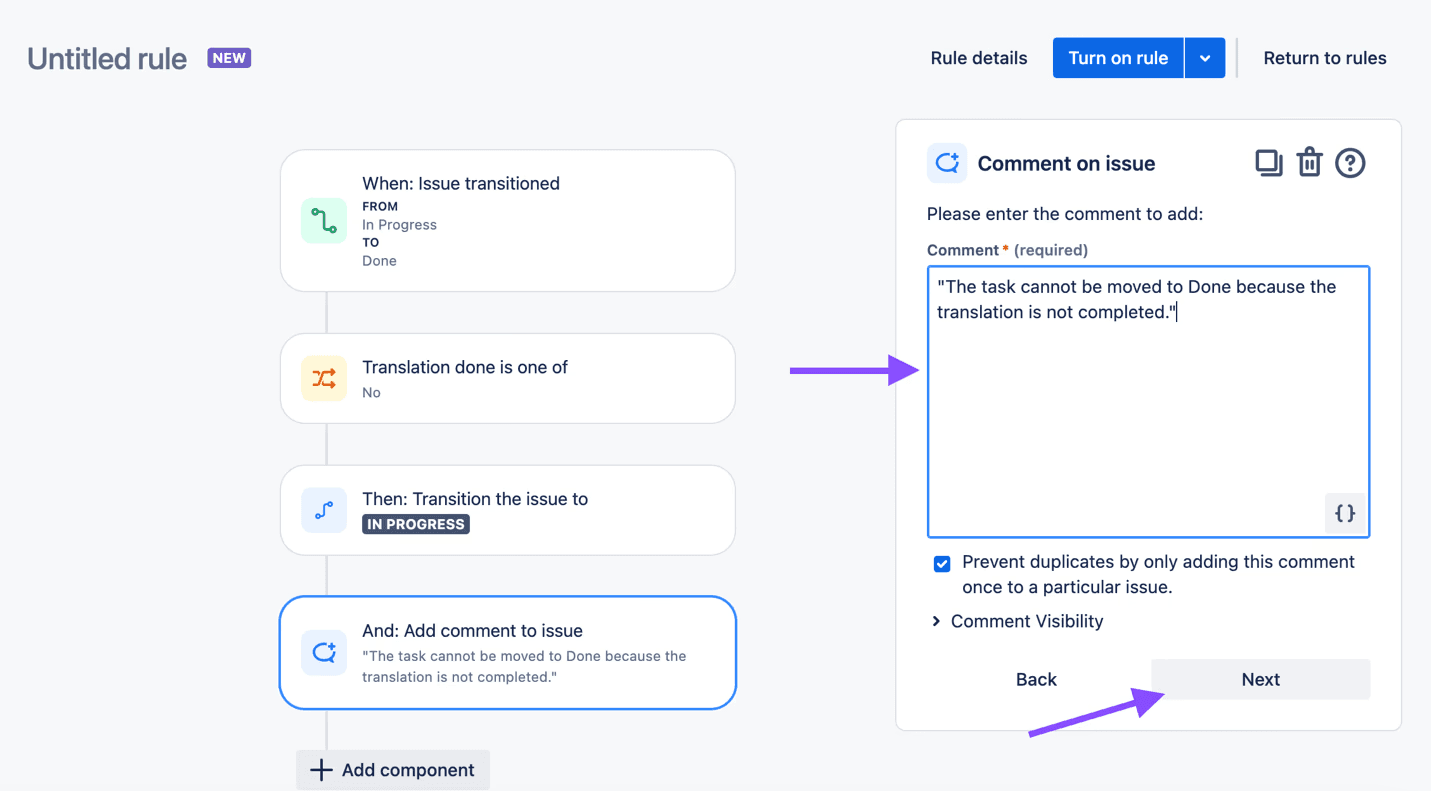1431x791 pixels.
Task: Duplicate the Comment on issue component
Action: coord(1268,162)
